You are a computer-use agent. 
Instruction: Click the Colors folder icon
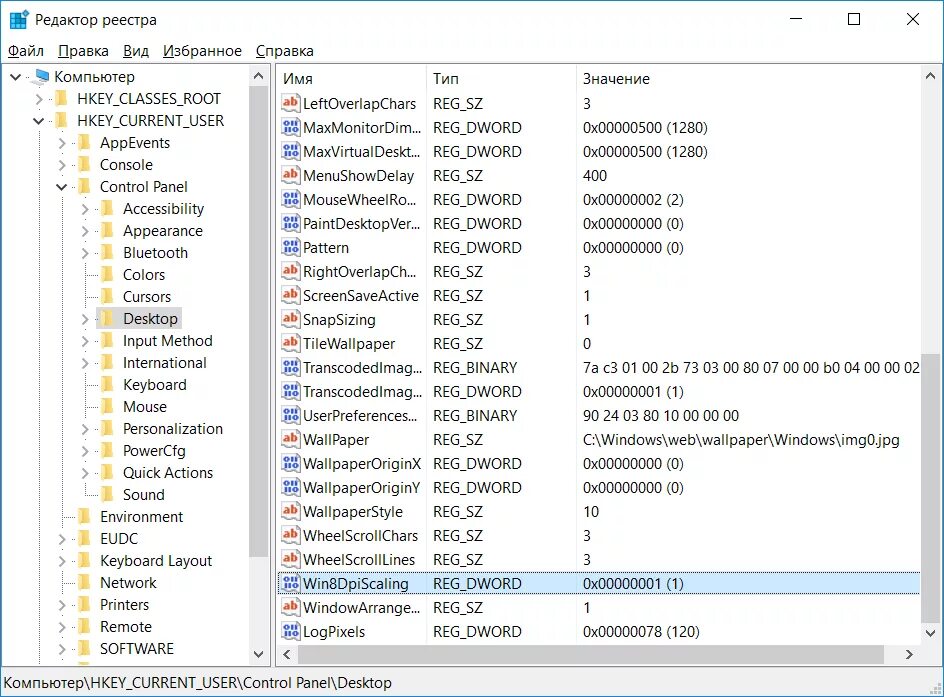point(108,274)
